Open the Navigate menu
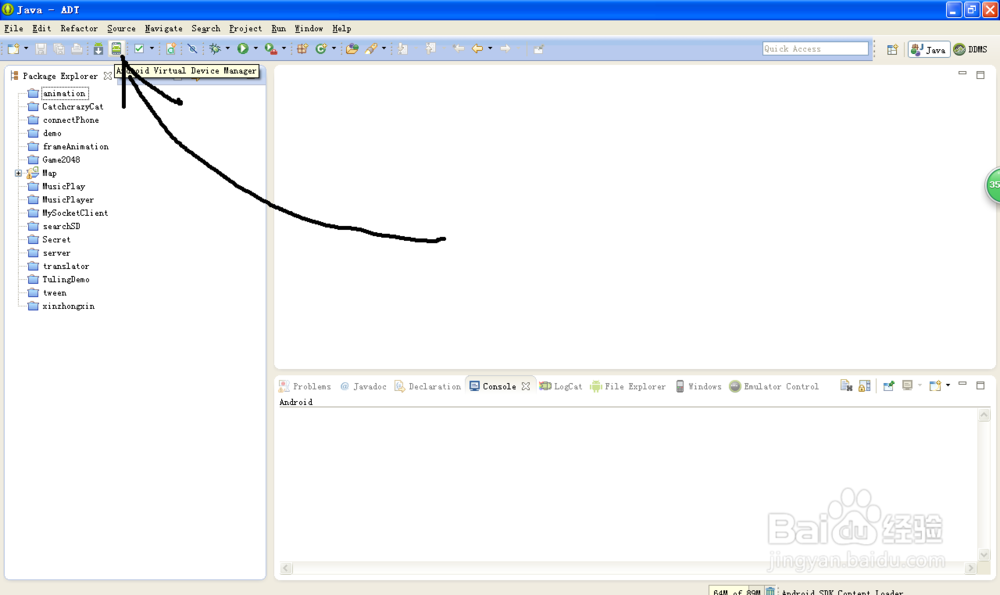The width and height of the screenshot is (1000, 595). coord(163,28)
